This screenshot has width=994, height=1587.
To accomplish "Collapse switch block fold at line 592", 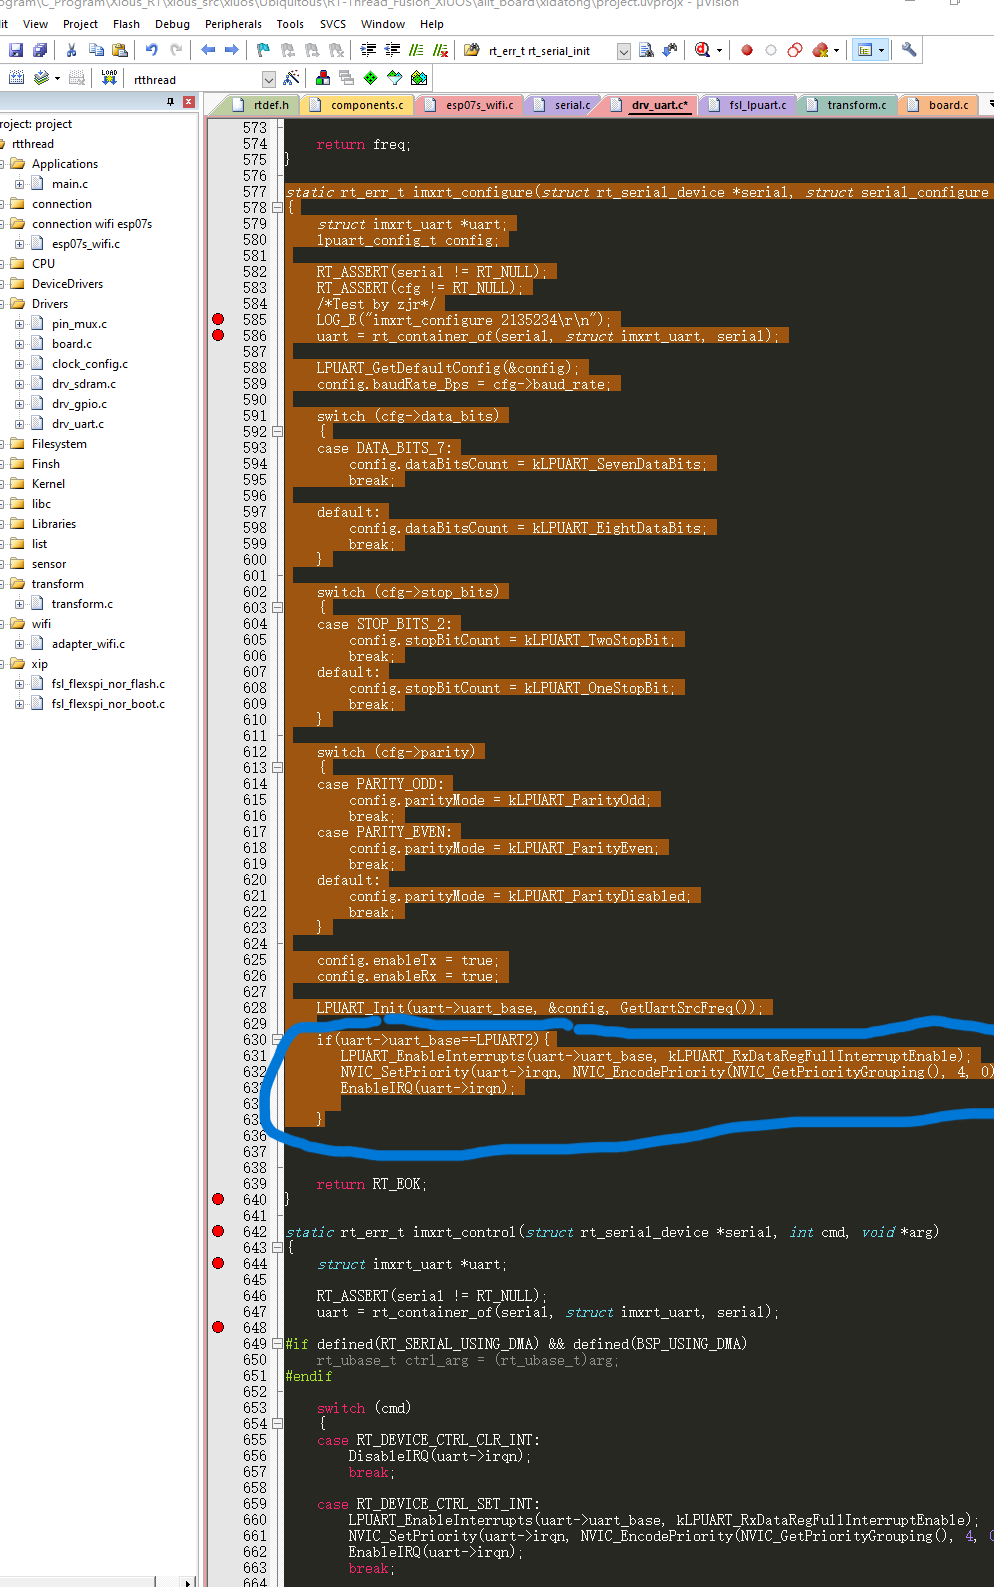I will pyautogui.click(x=277, y=431).
